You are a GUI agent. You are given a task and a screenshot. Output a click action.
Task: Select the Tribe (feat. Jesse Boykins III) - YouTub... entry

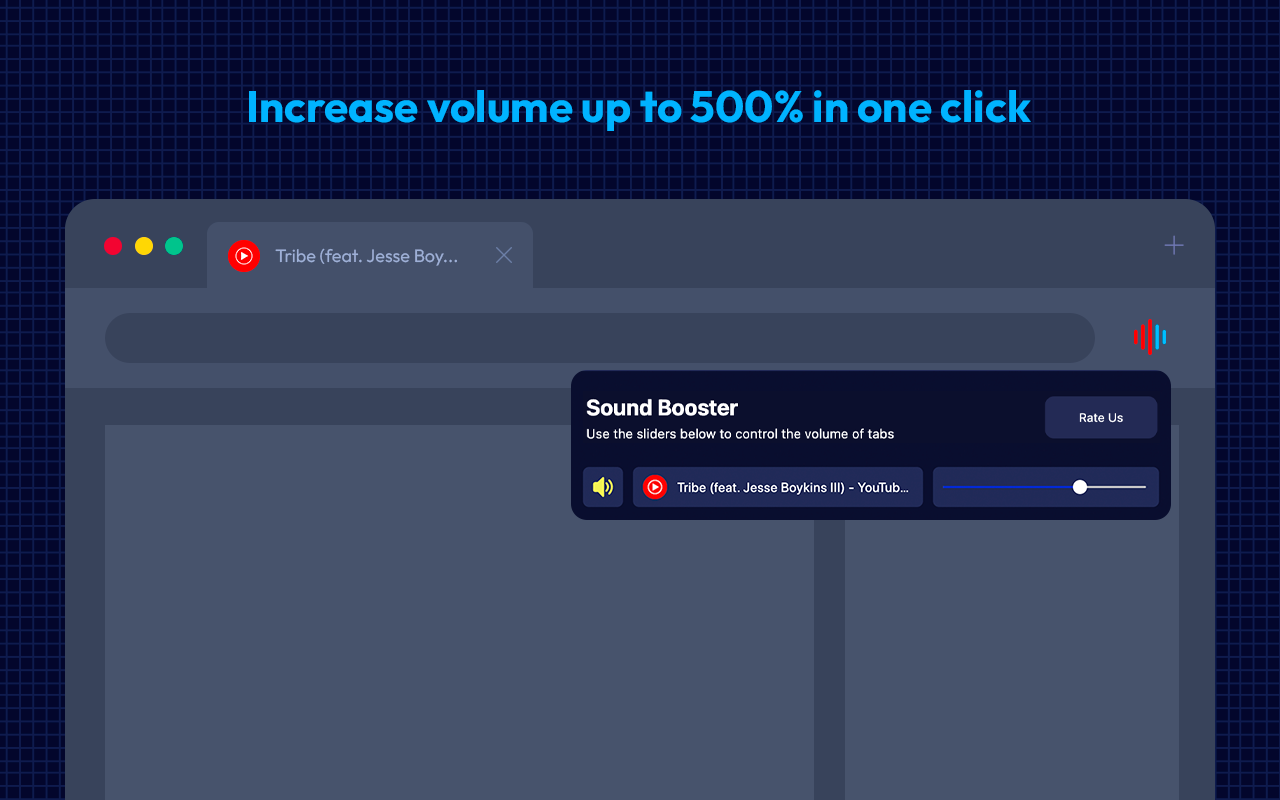click(778, 487)
